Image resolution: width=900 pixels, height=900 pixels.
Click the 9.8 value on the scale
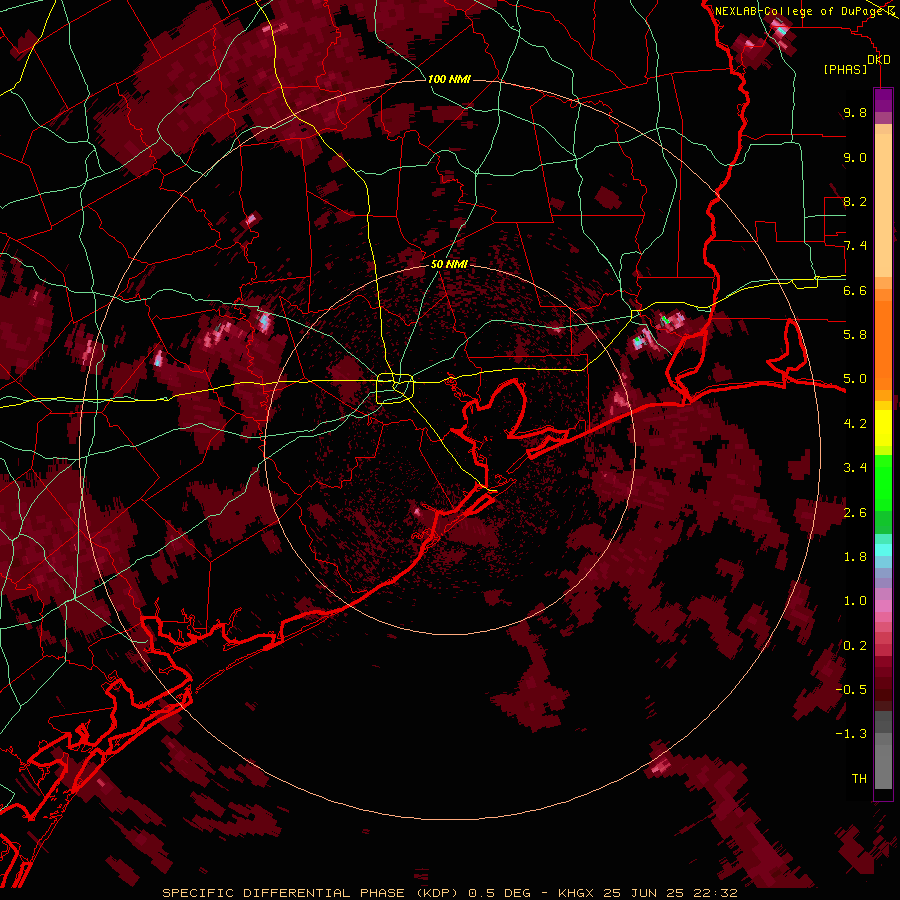[855, 112]
